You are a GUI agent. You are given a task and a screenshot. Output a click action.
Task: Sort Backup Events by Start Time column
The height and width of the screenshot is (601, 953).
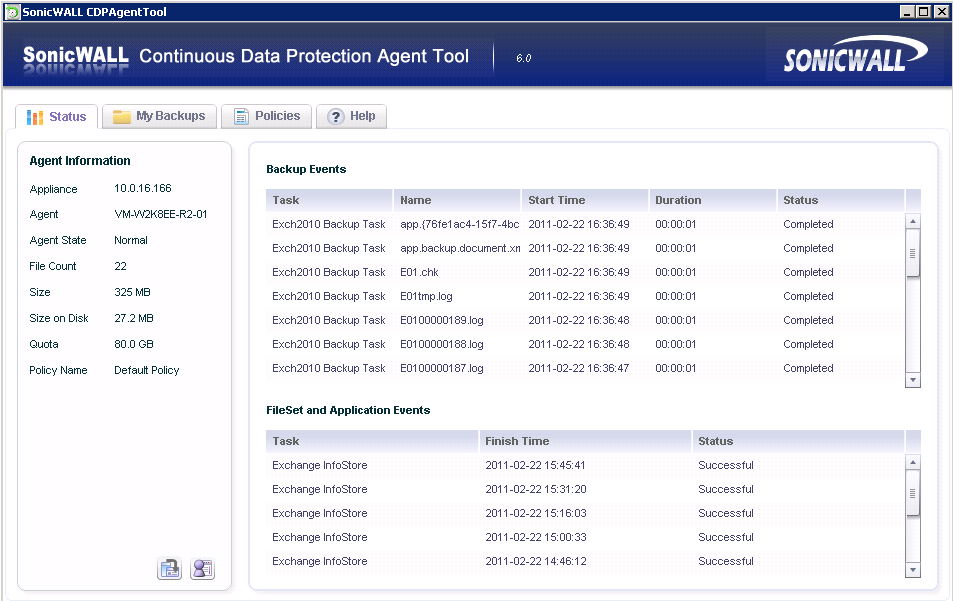coord(585,200)
